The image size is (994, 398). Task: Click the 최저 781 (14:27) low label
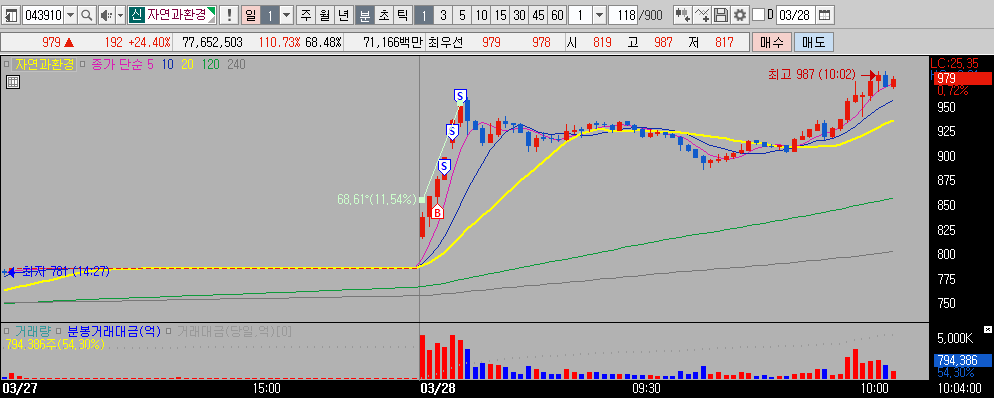click(x=65, y=271)
